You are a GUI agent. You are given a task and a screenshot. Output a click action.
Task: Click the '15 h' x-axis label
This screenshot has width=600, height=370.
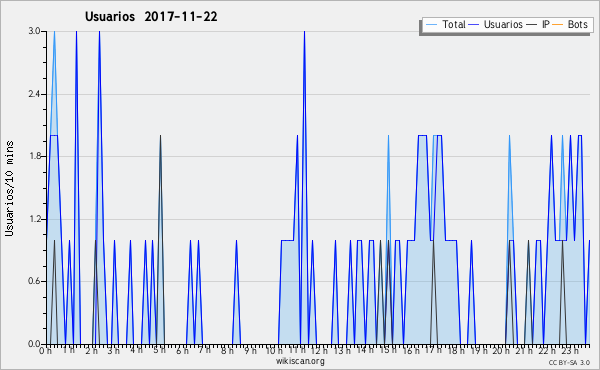click(x=388, y=350)
